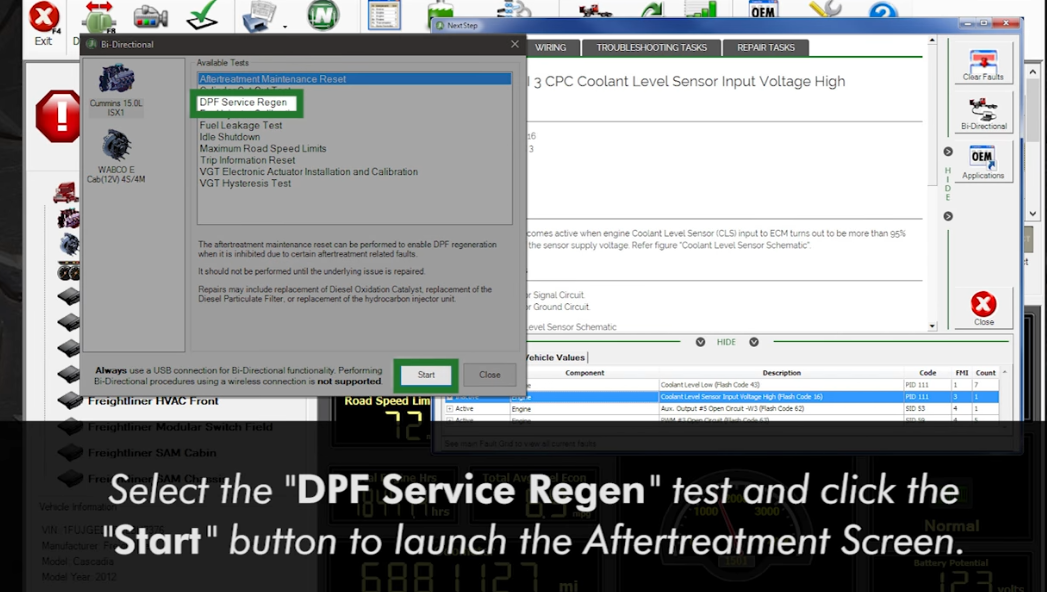Viewport: 1047px width, 592px height.
Task: Click the SID 53 code cell
Action: tap(927, 408)
